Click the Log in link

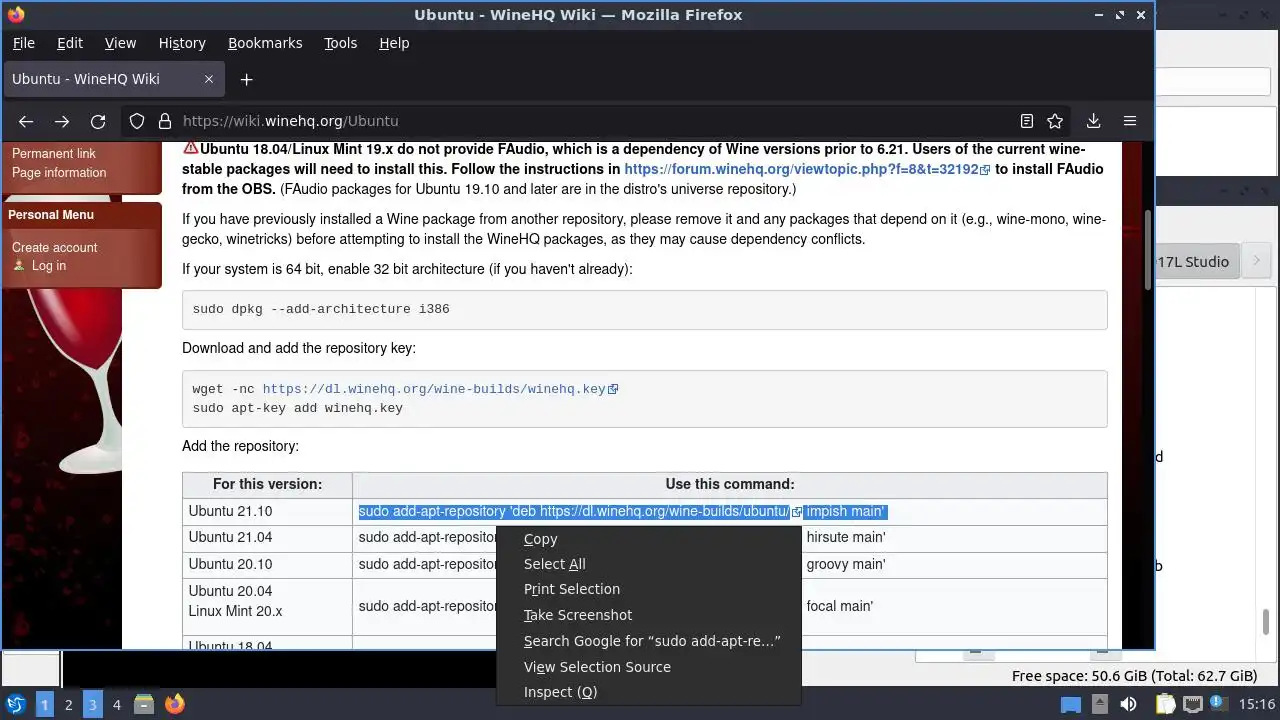[49, 266]
